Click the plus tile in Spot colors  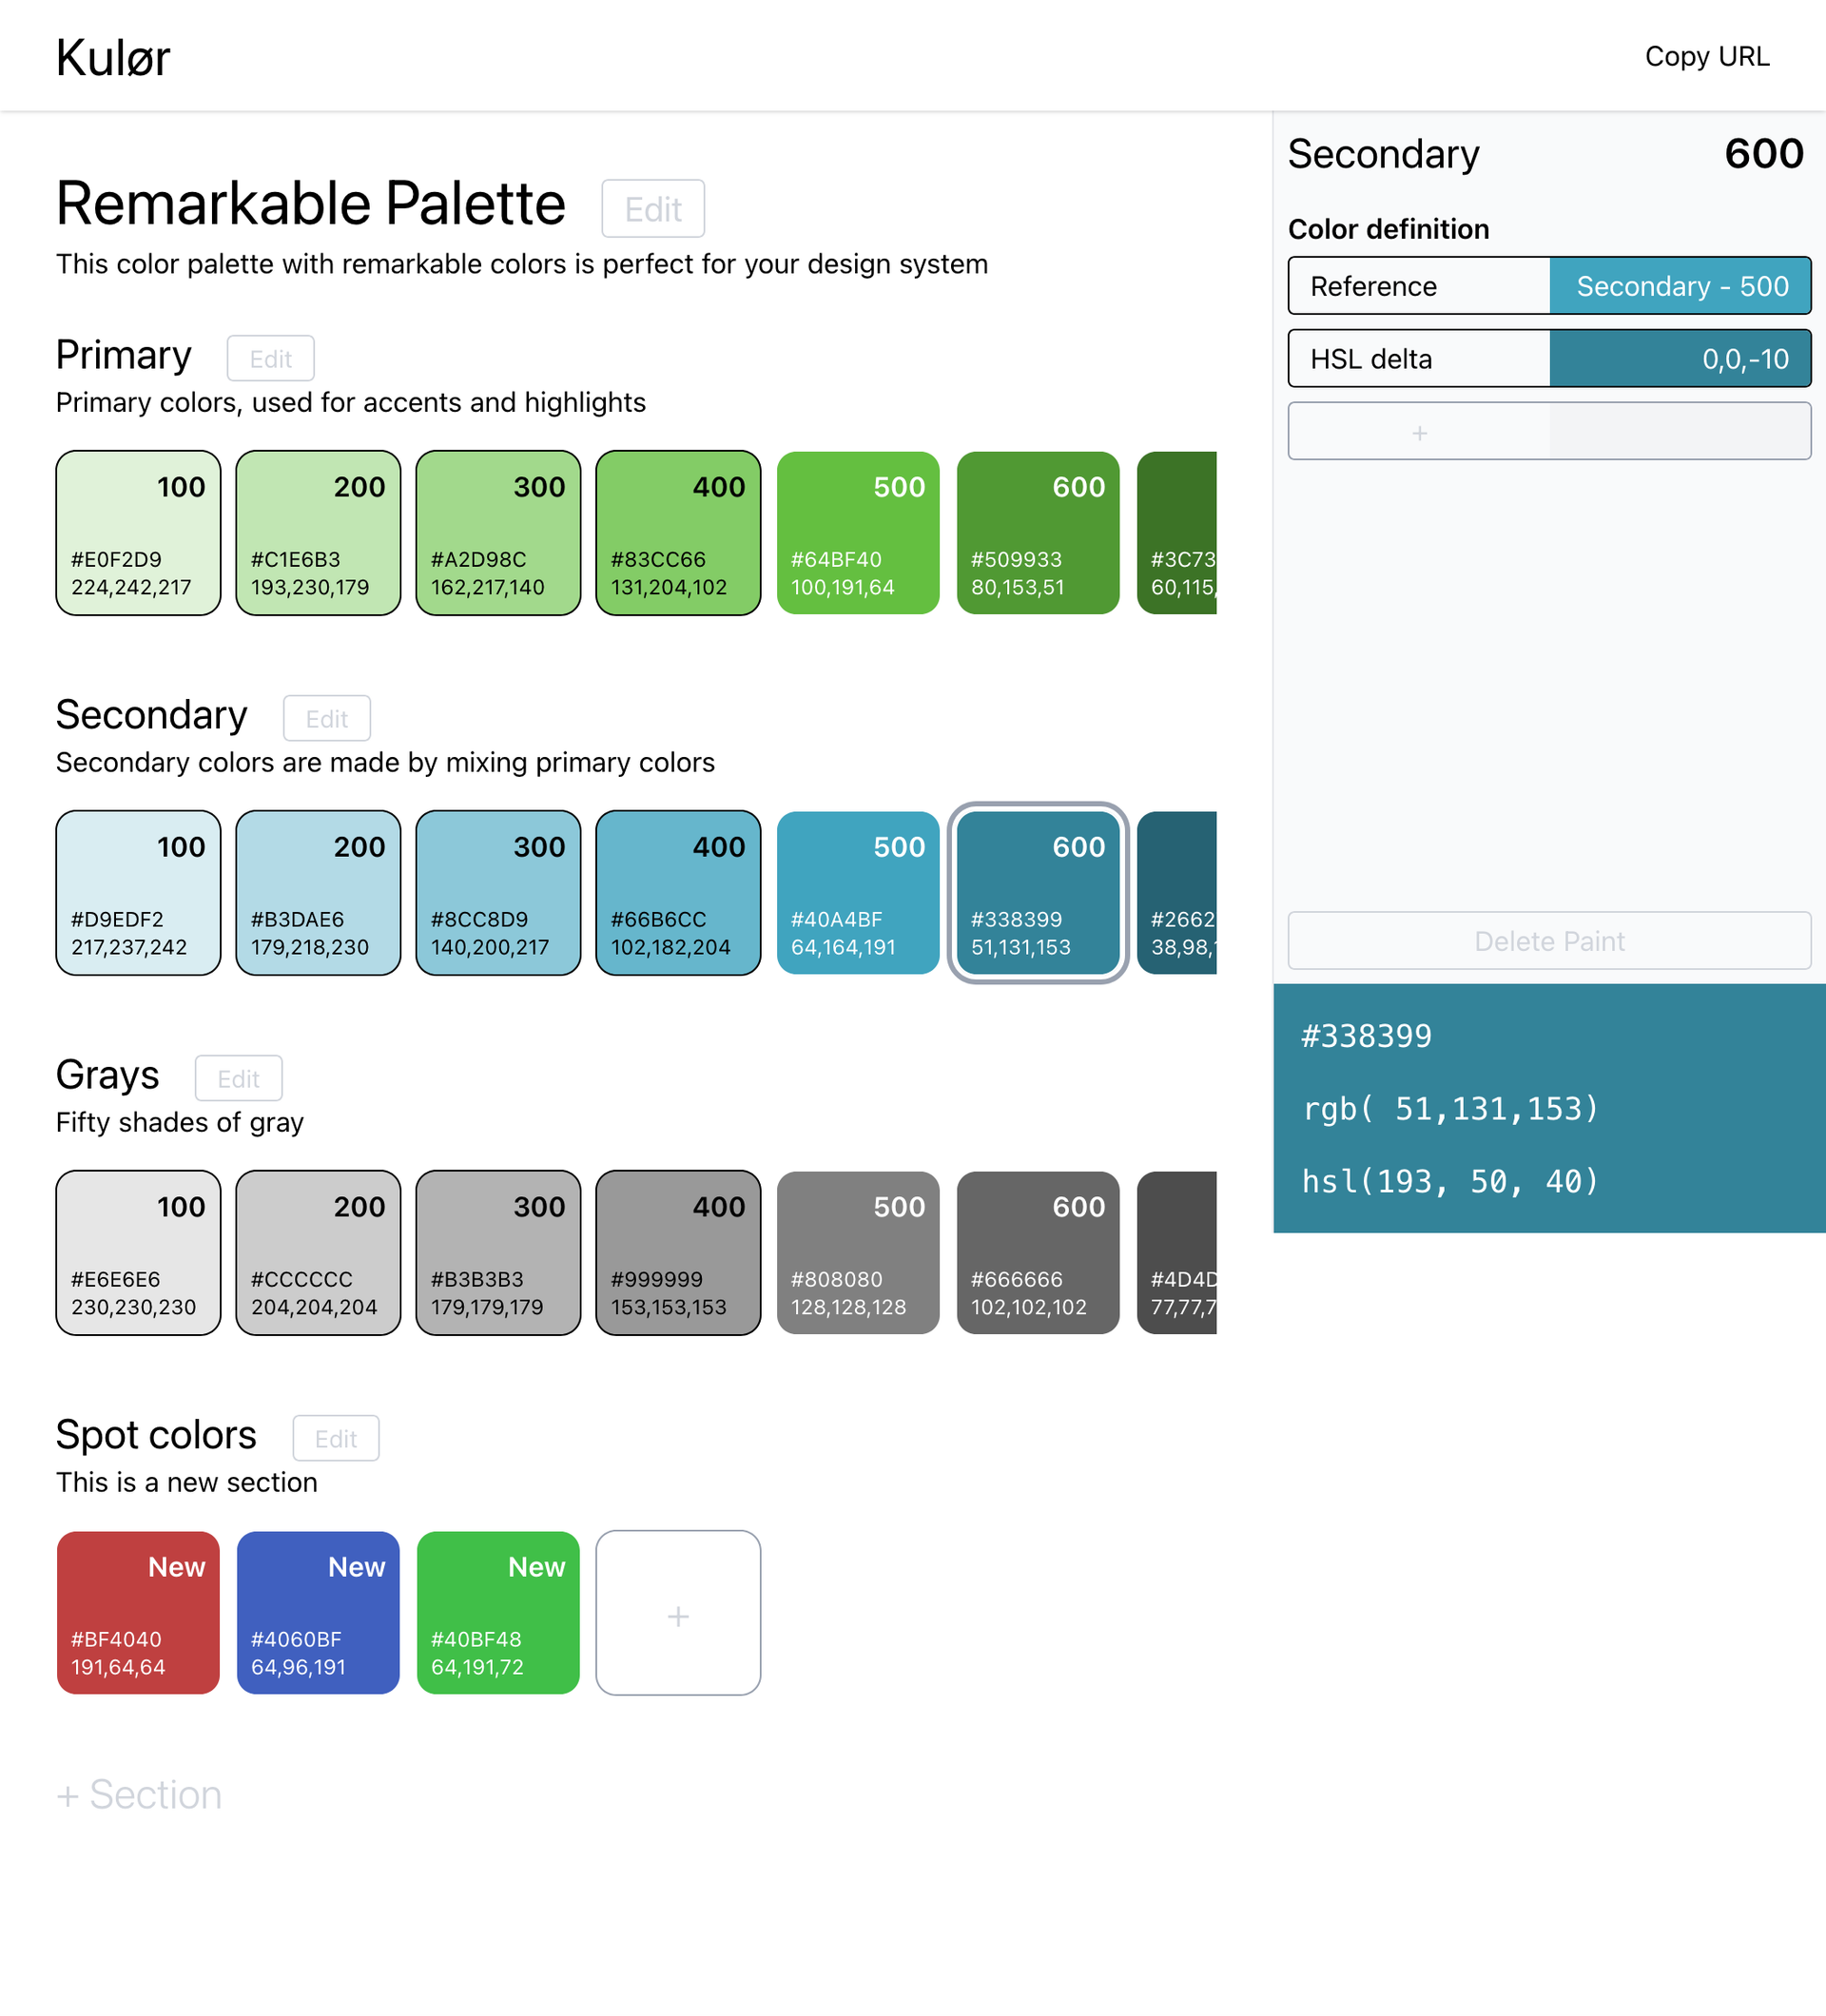[x=678, y=1613]
